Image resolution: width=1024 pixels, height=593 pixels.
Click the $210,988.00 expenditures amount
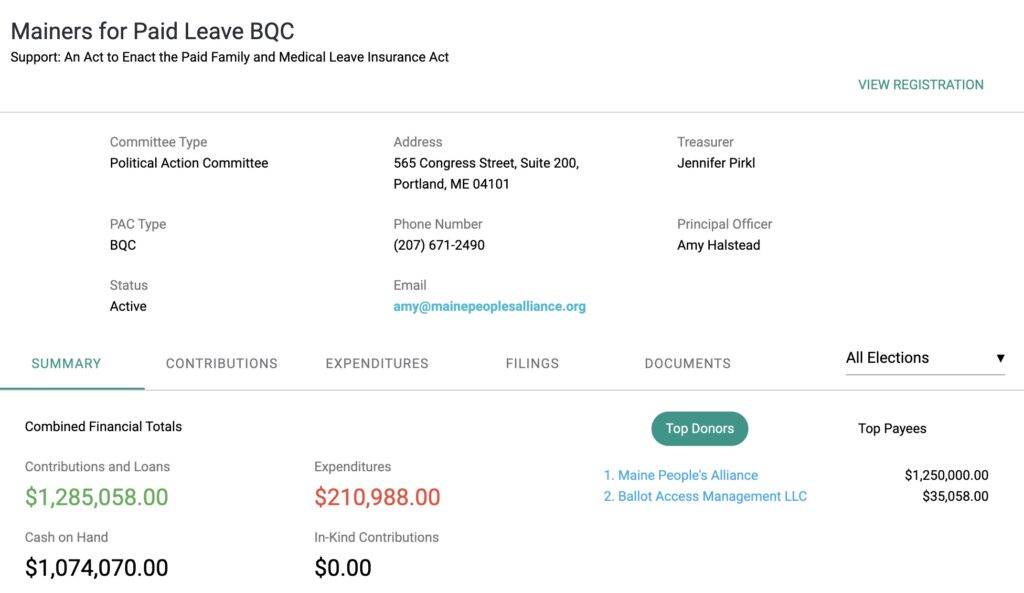point(377,497)
